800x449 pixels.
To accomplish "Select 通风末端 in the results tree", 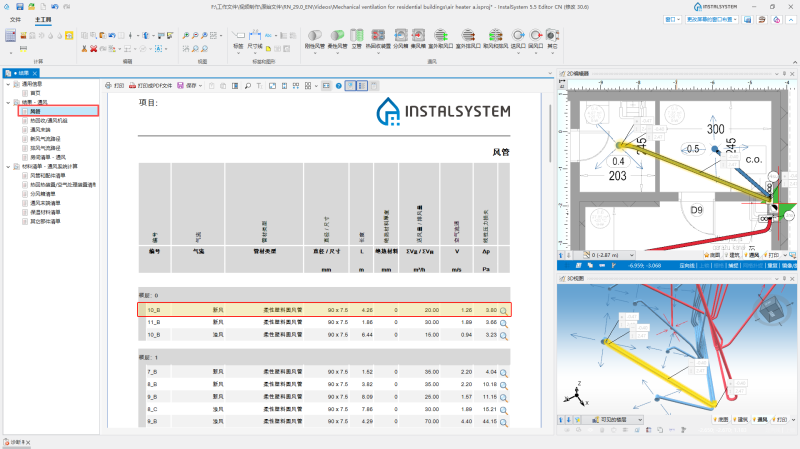I will pos(40,130).
